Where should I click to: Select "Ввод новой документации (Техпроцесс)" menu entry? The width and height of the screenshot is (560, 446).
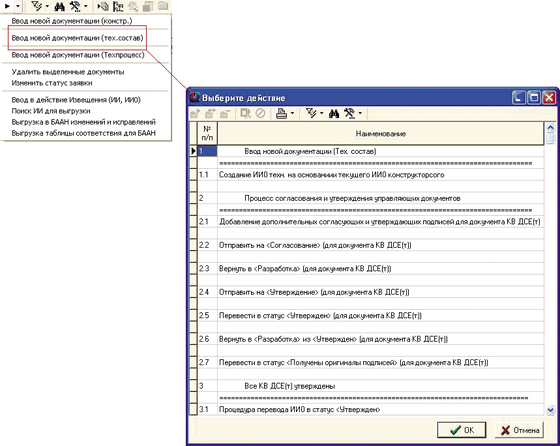(x=78, y=55)
